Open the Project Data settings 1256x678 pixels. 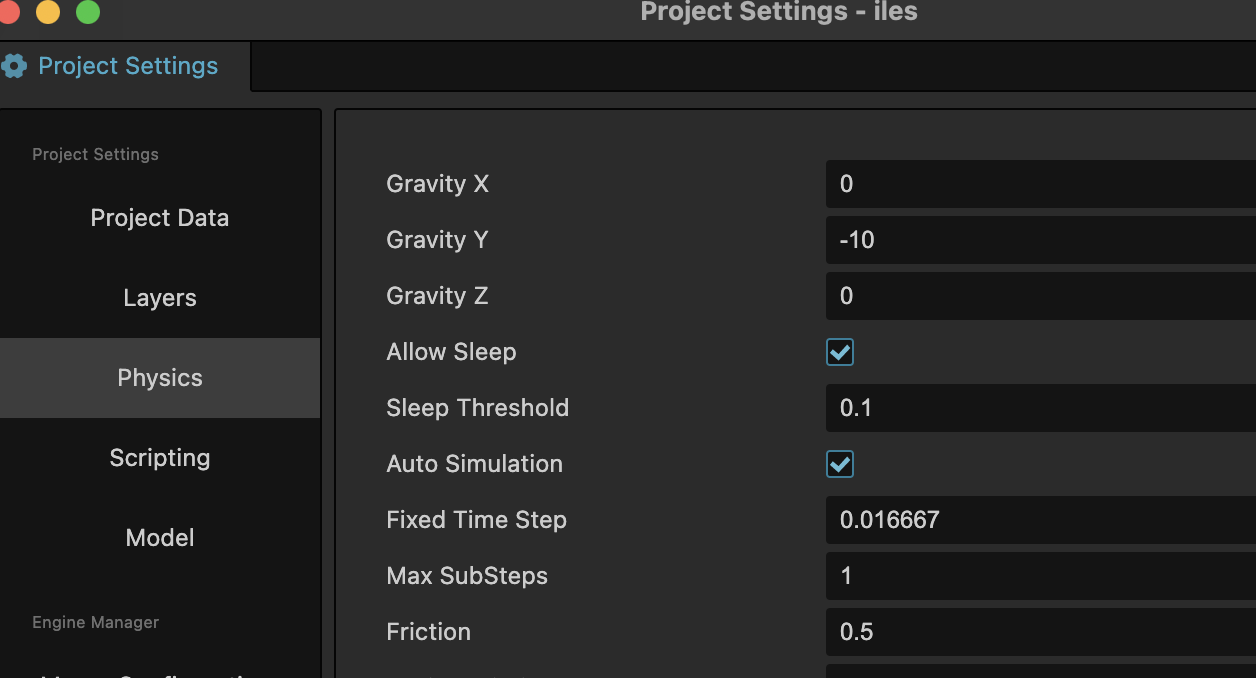click(x=160, y=218)
